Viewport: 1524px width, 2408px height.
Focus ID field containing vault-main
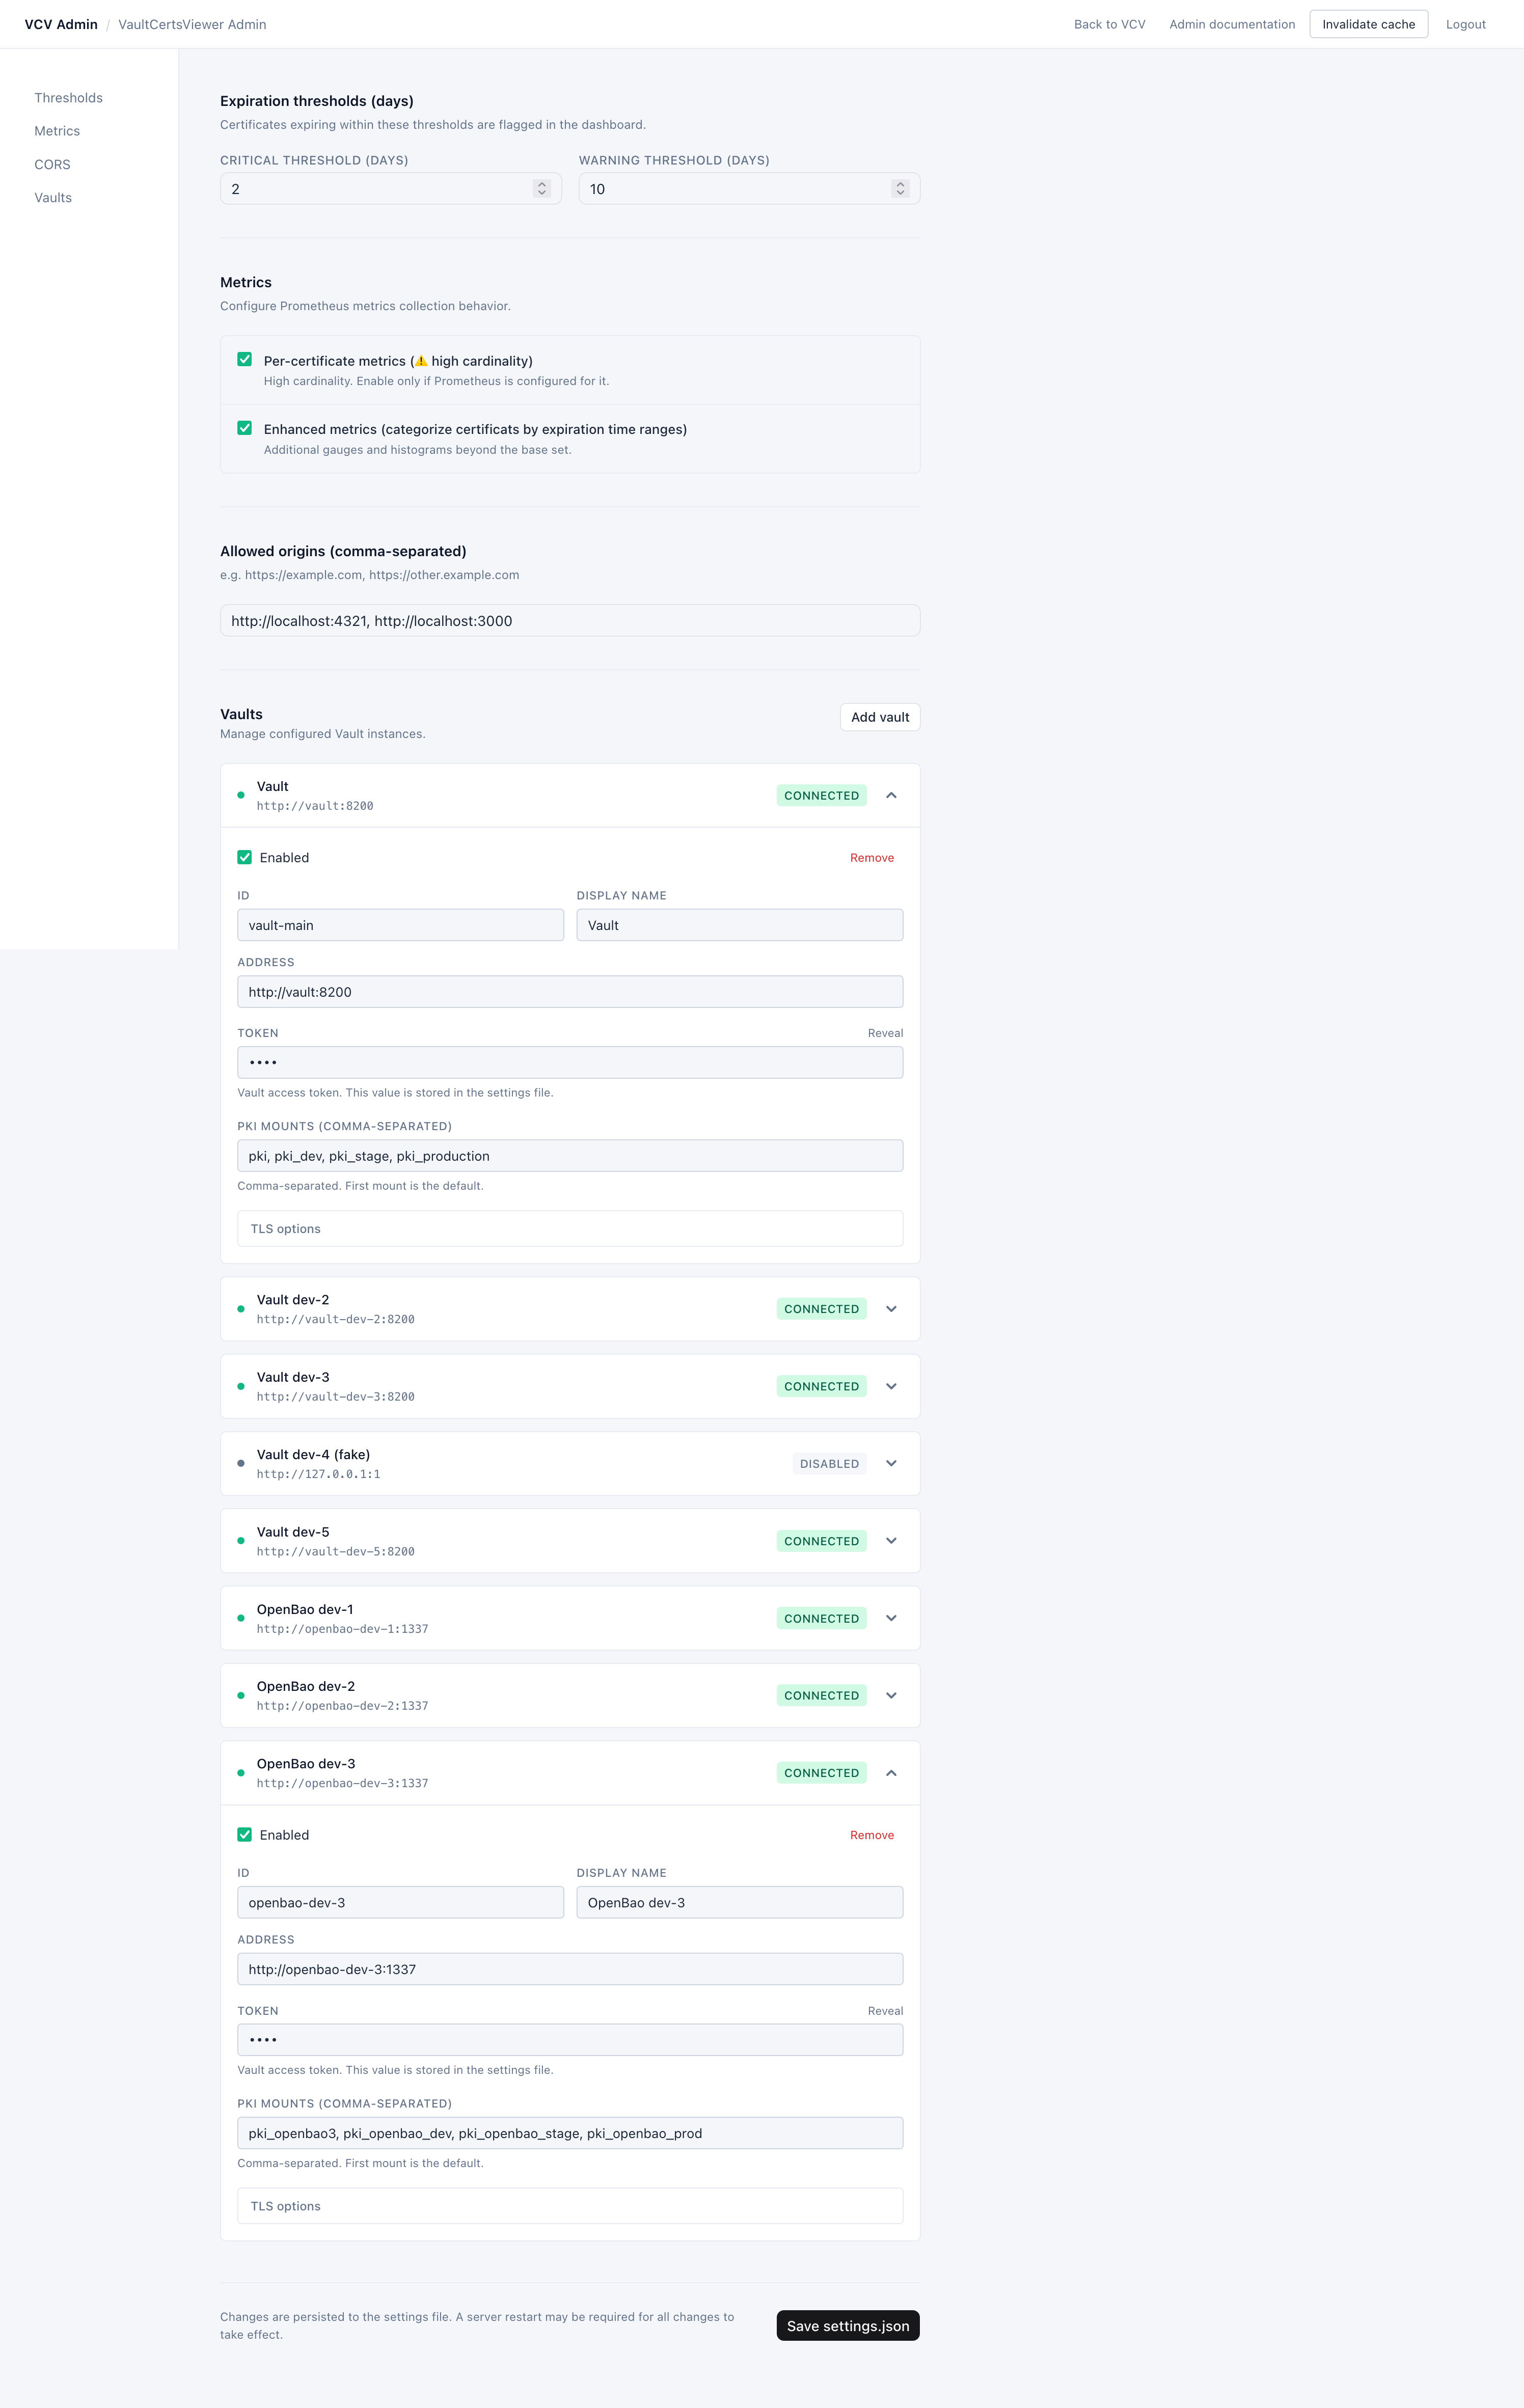click(x=400, y=925)
